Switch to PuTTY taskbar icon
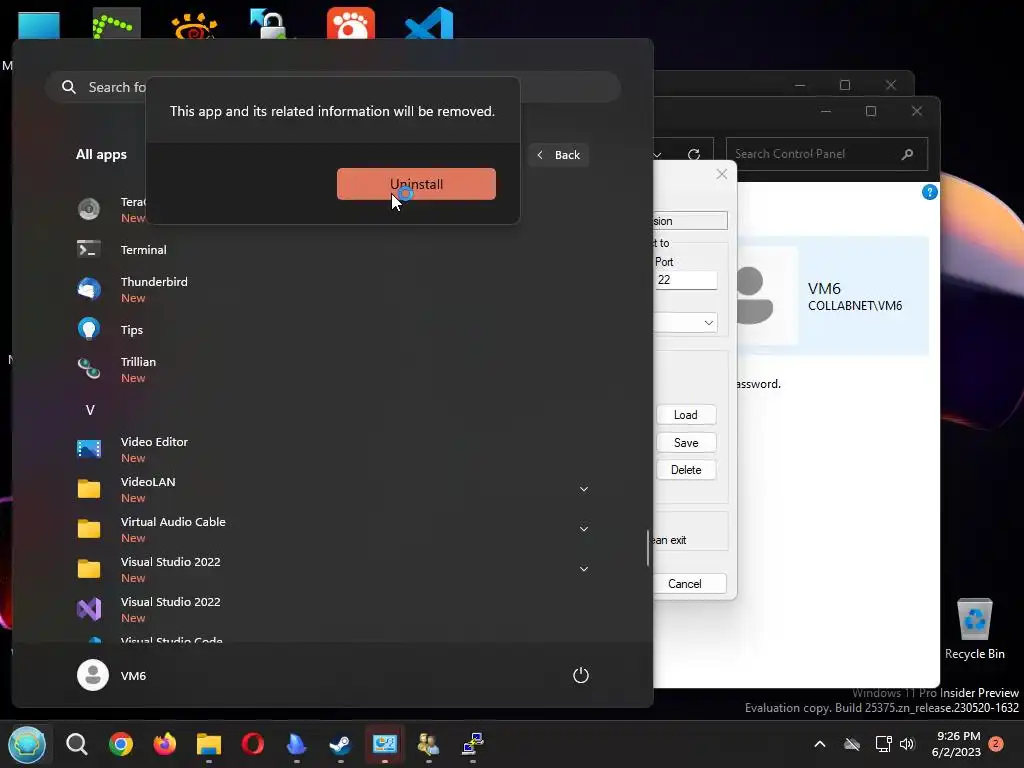This screenshot has height=768, width=1024. pyautogui.click(x=472, y=744)
